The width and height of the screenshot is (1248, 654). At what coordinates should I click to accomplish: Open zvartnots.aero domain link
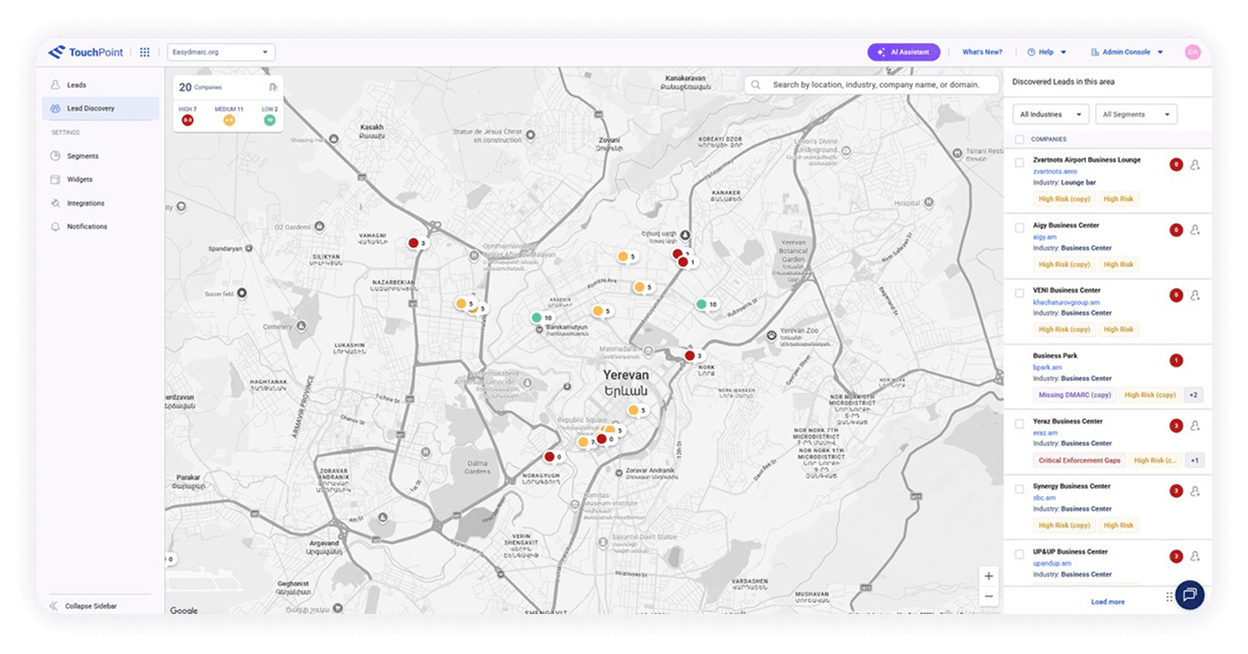point(1055,171)
